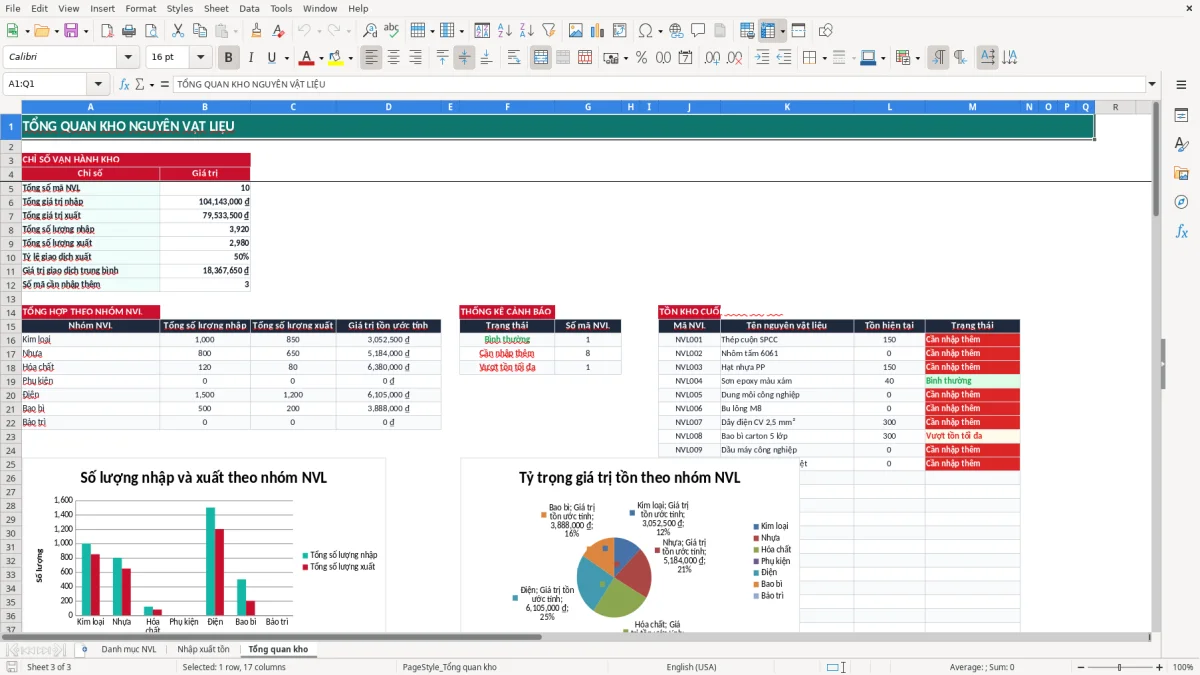The image size is (1200, 675).
Task: Click the Insert Comment icon
Action: click(x=698, y=31)
